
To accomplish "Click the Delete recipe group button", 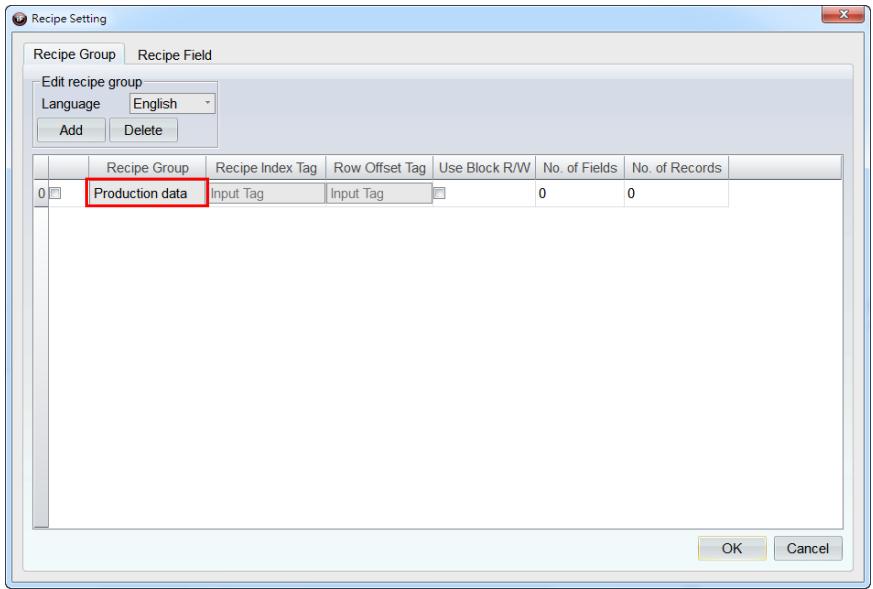I will point(143,130).
